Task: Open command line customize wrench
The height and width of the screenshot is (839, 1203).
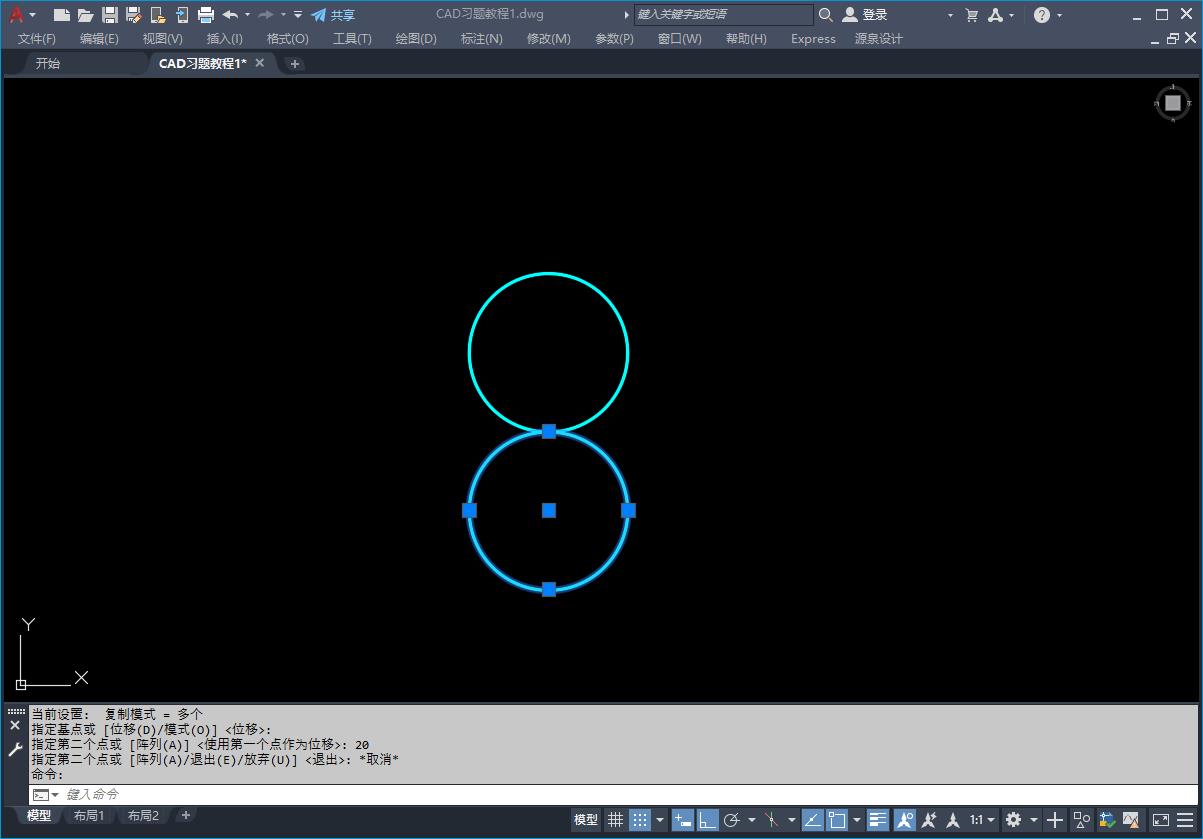Action: pyautogui.click(x=15, y=749)
